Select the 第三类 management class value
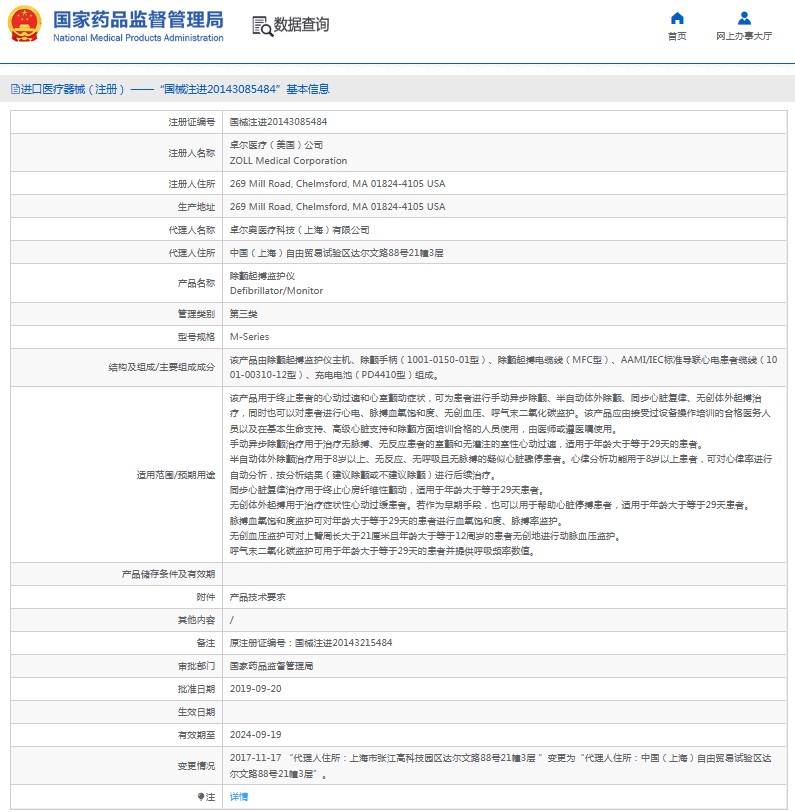The height and width of the screenshot is (812, 795). [x=243, y=313]
